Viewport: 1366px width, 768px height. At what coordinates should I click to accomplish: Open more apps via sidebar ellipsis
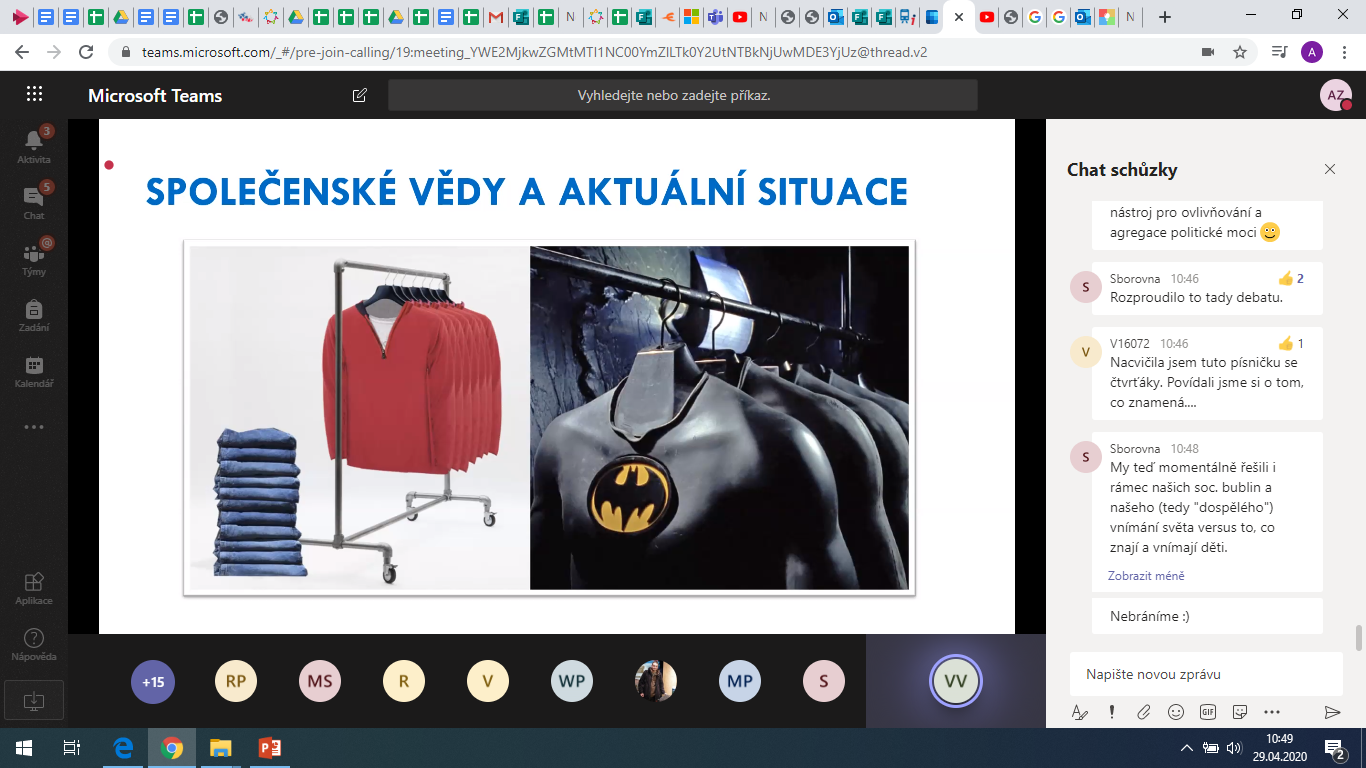click(34, 427)
